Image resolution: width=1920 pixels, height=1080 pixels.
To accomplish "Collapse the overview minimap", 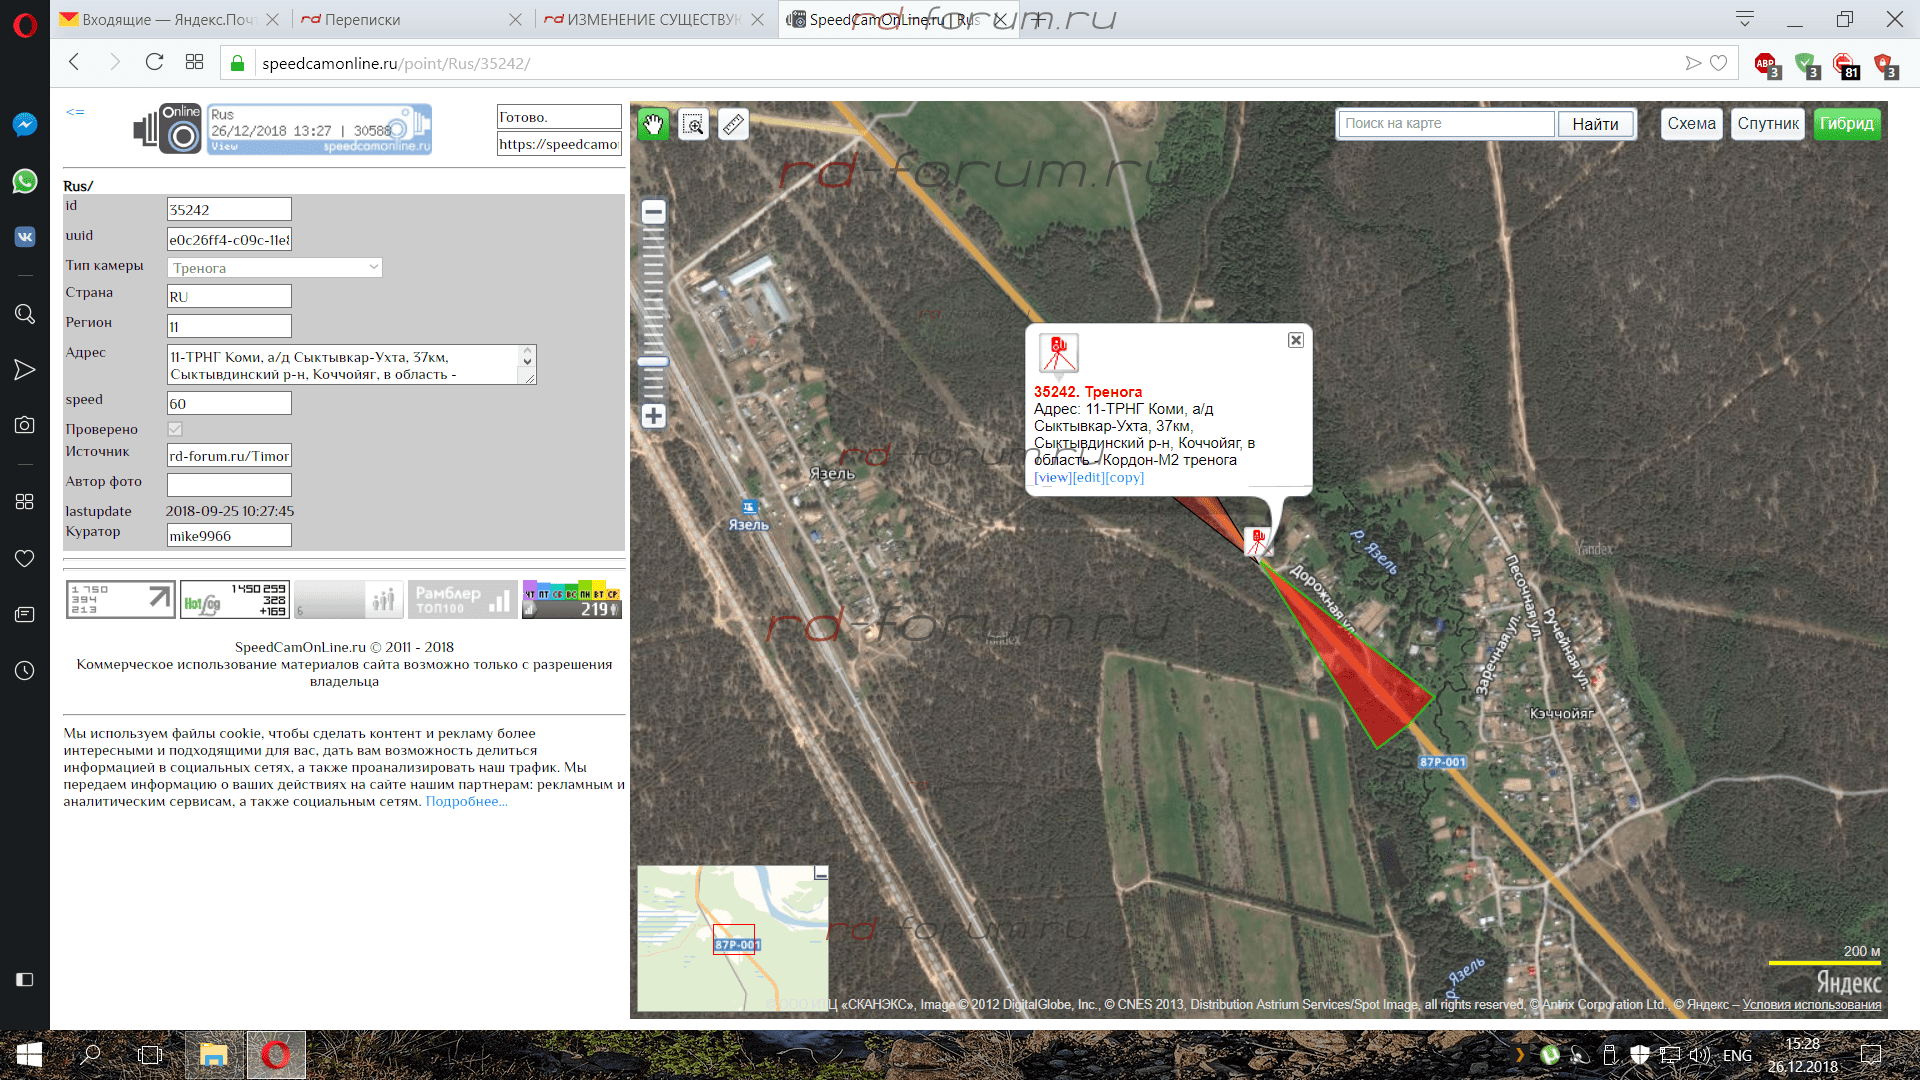I will tap(821, 873).
